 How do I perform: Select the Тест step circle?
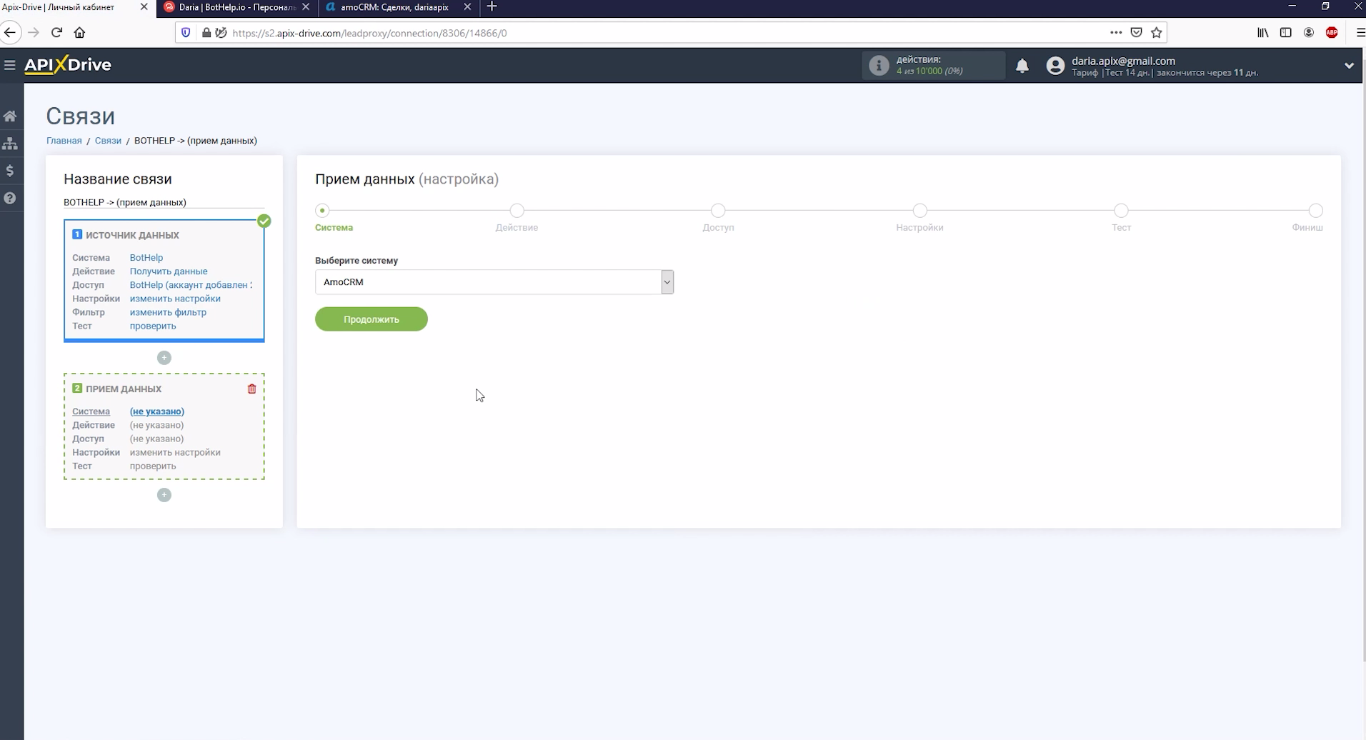tap(1121, 211)
